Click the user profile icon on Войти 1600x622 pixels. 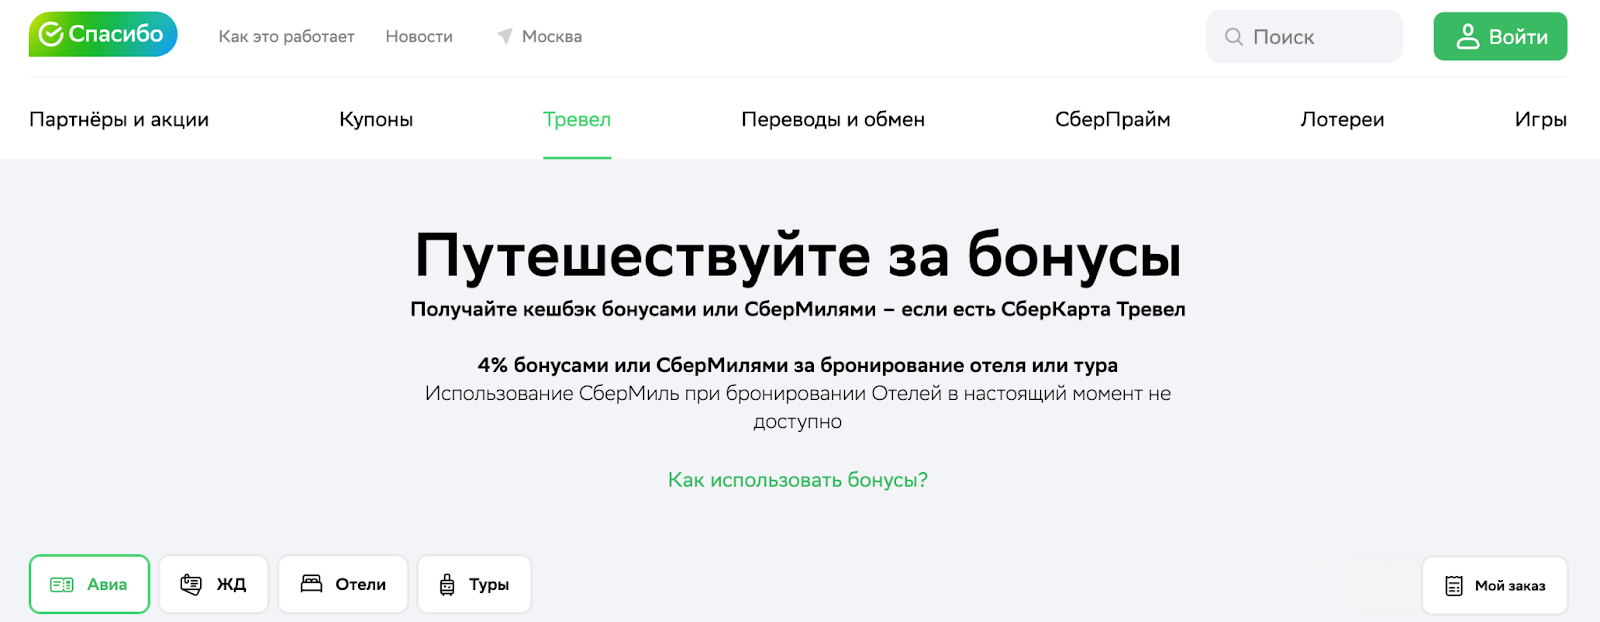click(x=1467, y=37)
